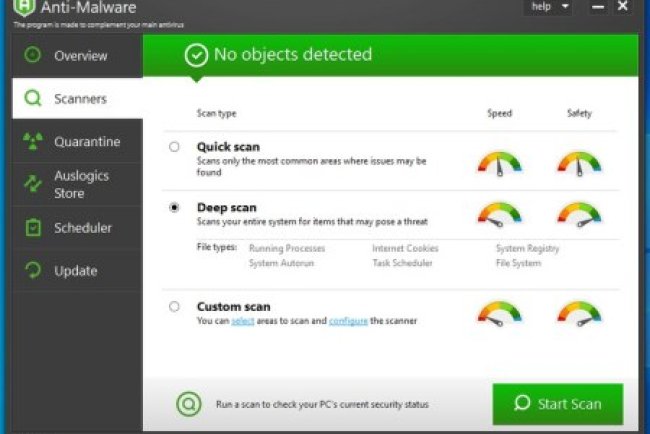
Task: Click the Update refresh icon
Action: pos(33,270)
